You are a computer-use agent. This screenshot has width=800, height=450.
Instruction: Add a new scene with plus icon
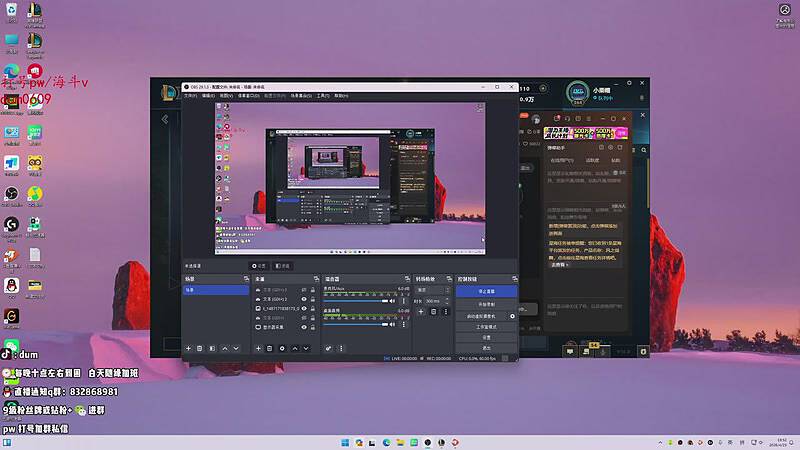(x=188, y=348)
